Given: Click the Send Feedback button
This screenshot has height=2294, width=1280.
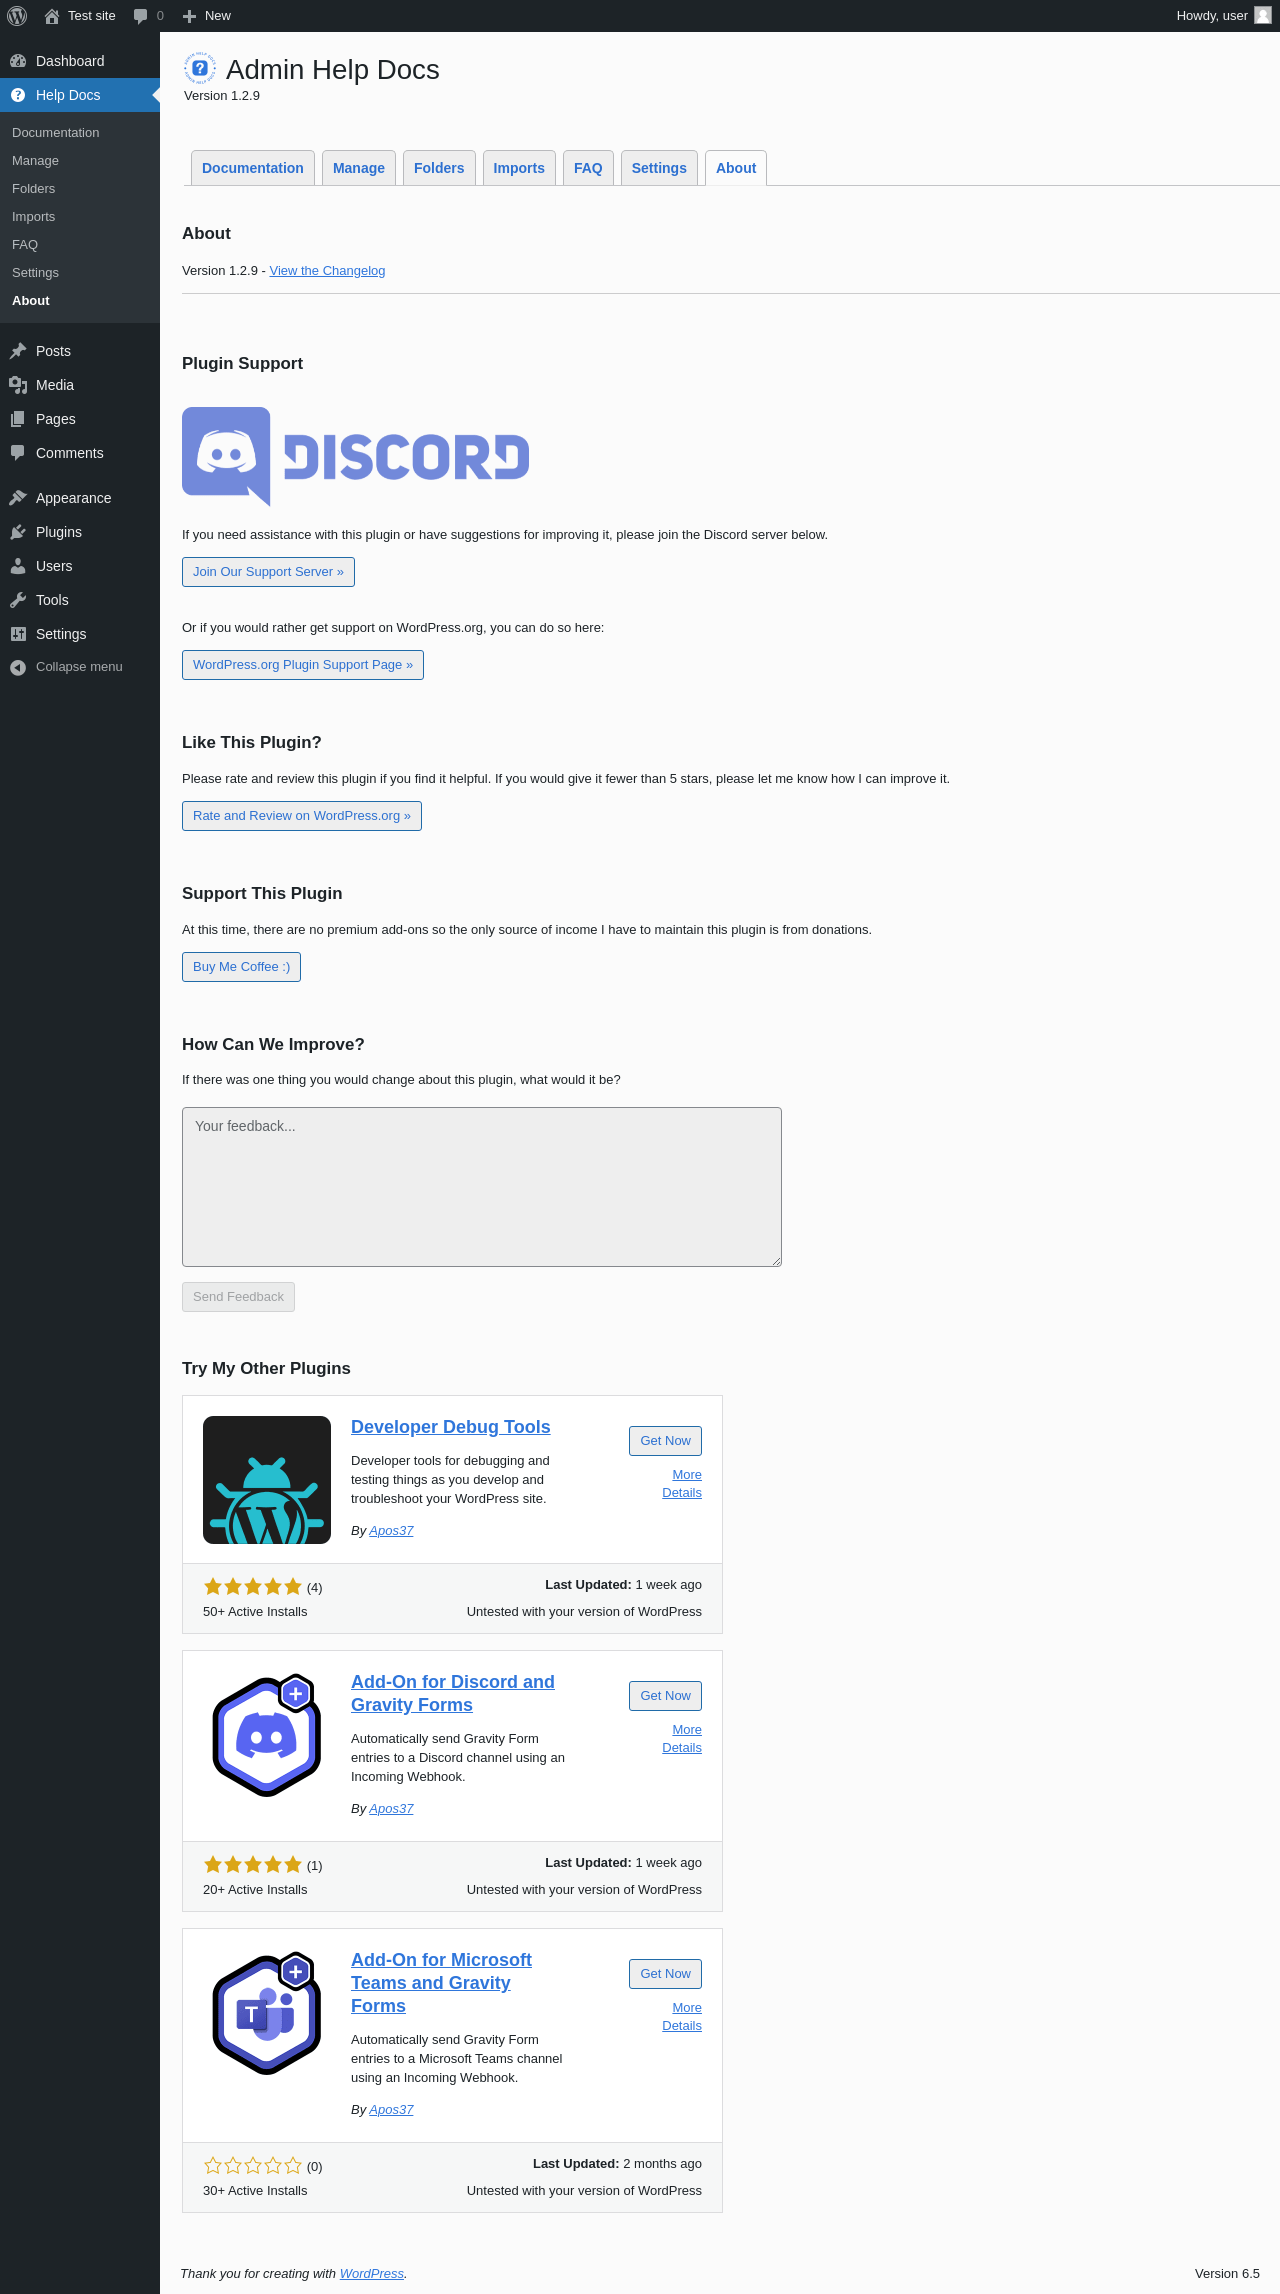Looking at the screenshot, I should point(238,1297).
